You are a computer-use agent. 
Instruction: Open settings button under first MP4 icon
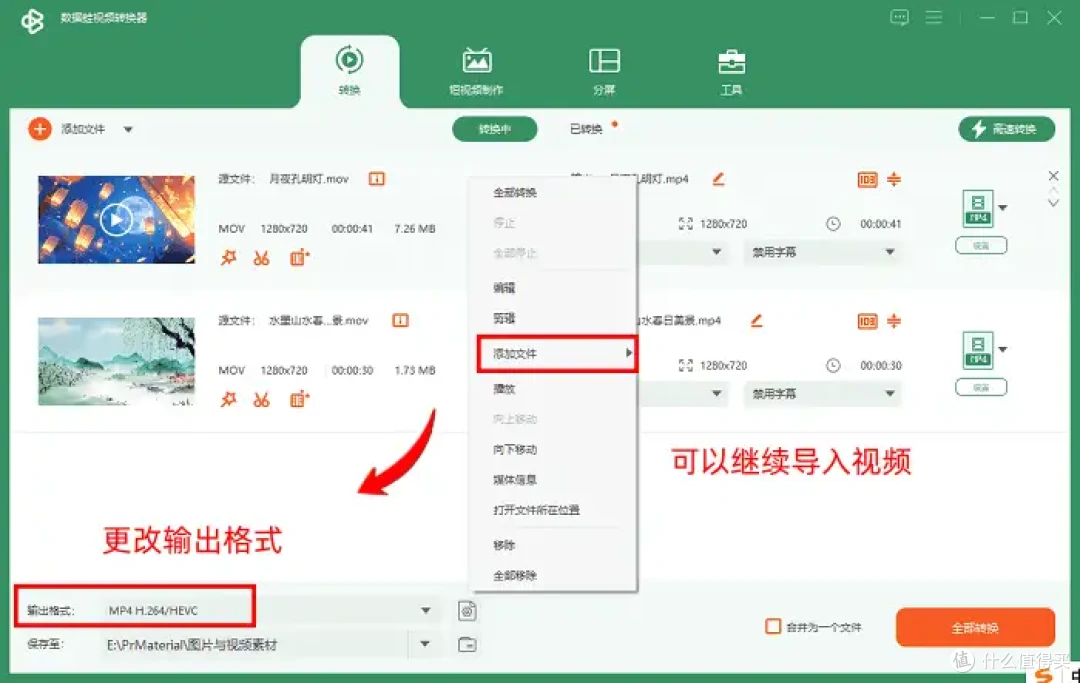pos(981,246)
